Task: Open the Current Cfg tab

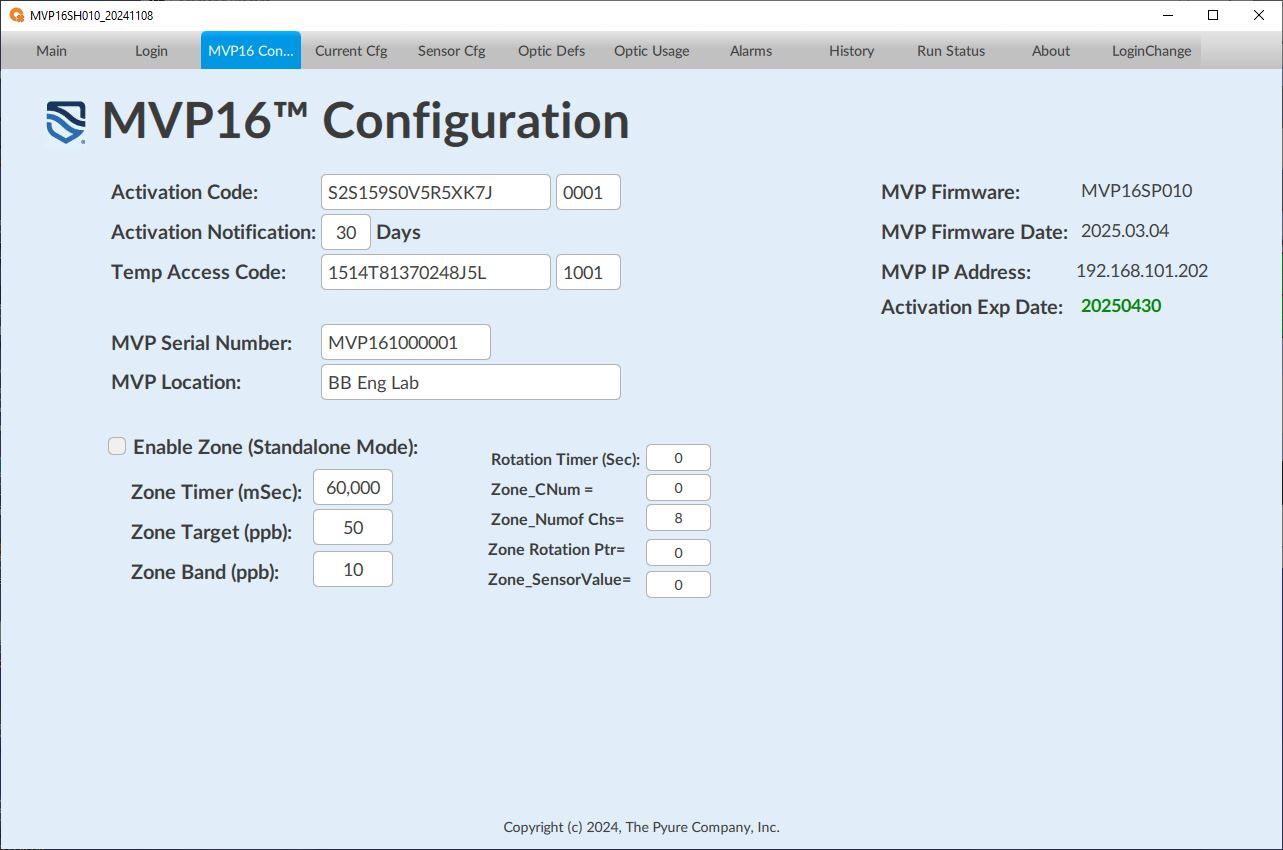Action: 351,51
